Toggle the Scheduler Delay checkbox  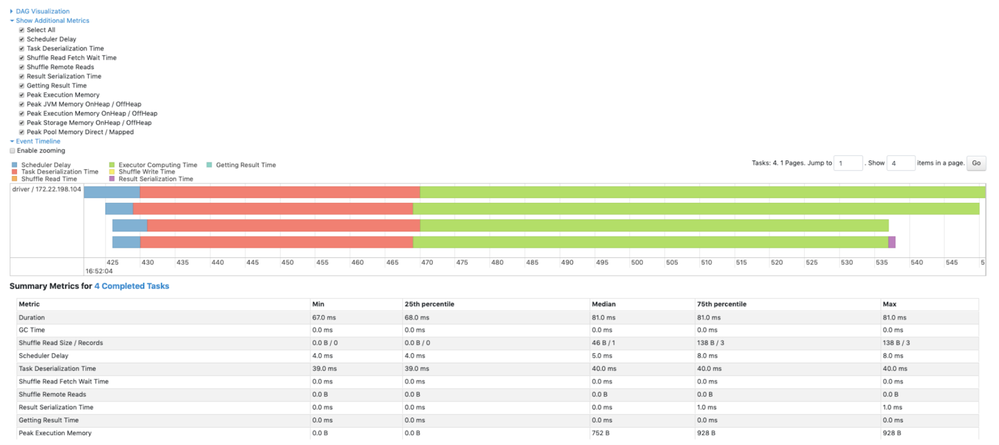pyautogui.click(x=21, y=39)
